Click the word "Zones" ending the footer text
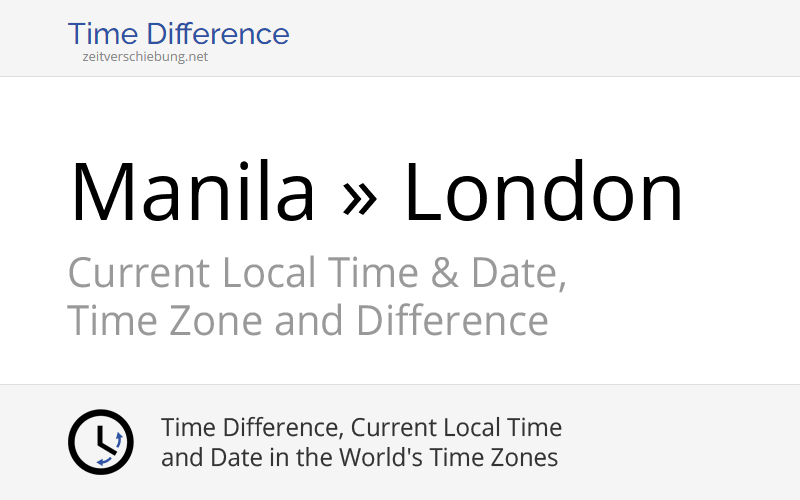This screenshot has height=500, width=800. [529, 458]
